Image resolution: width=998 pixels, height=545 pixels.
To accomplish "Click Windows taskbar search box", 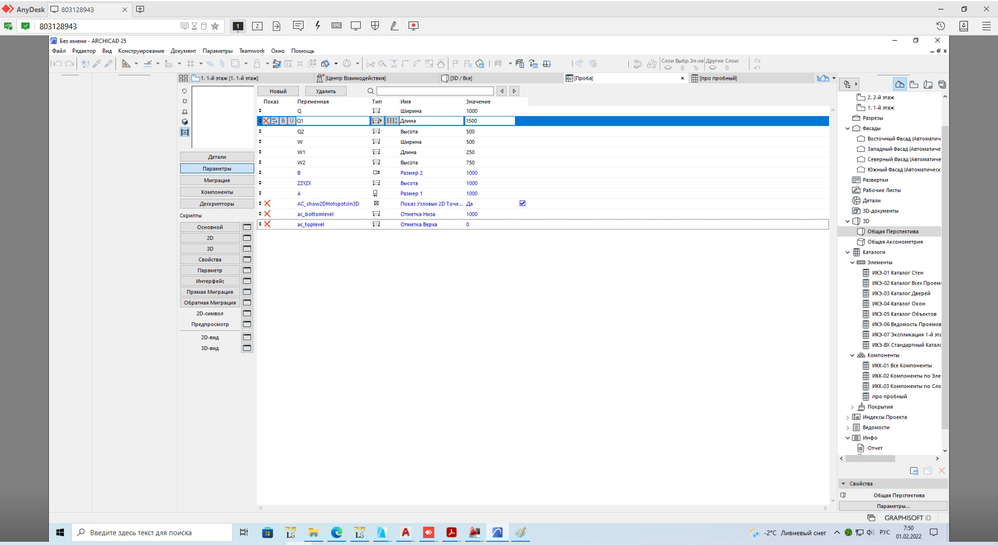I will tap(151, 532).
